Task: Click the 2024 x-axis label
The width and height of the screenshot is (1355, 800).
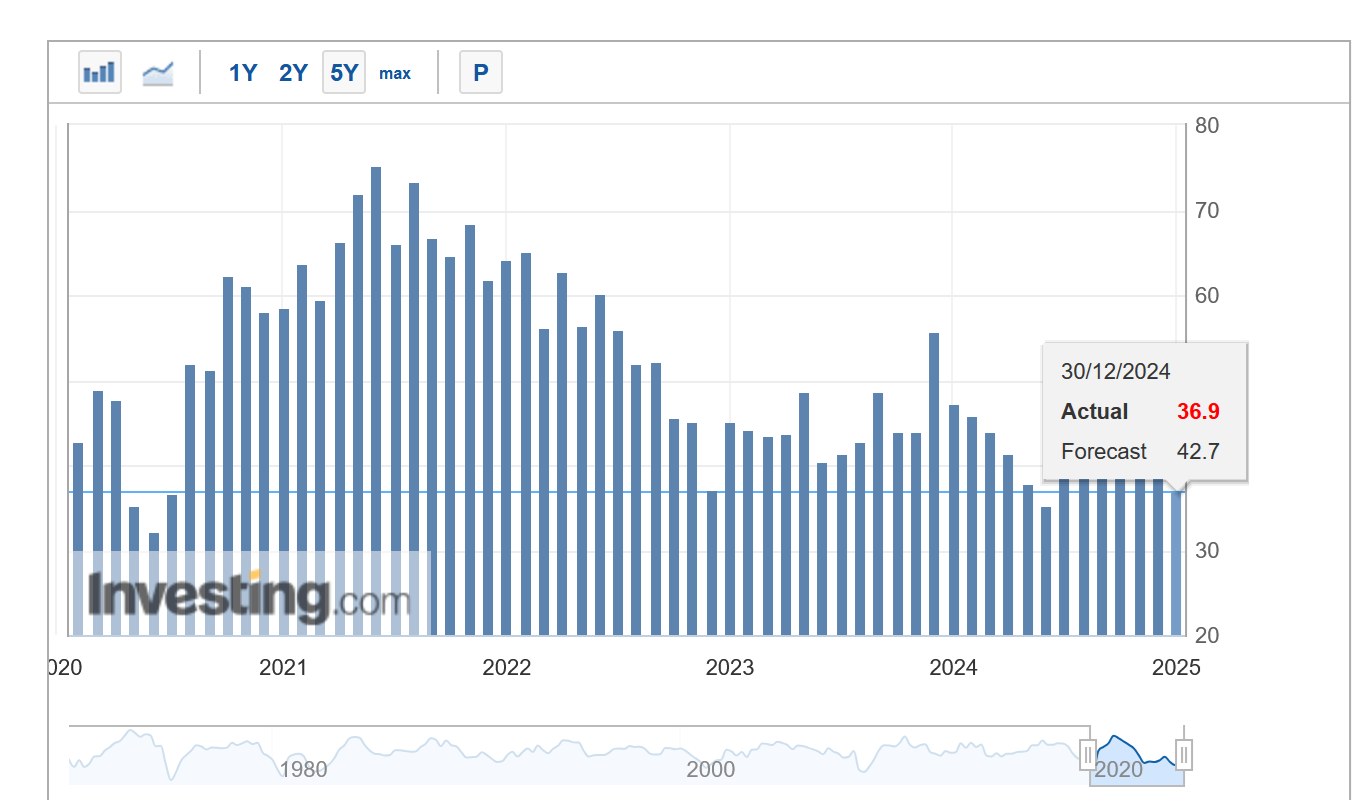Action: tap(952, 667)
